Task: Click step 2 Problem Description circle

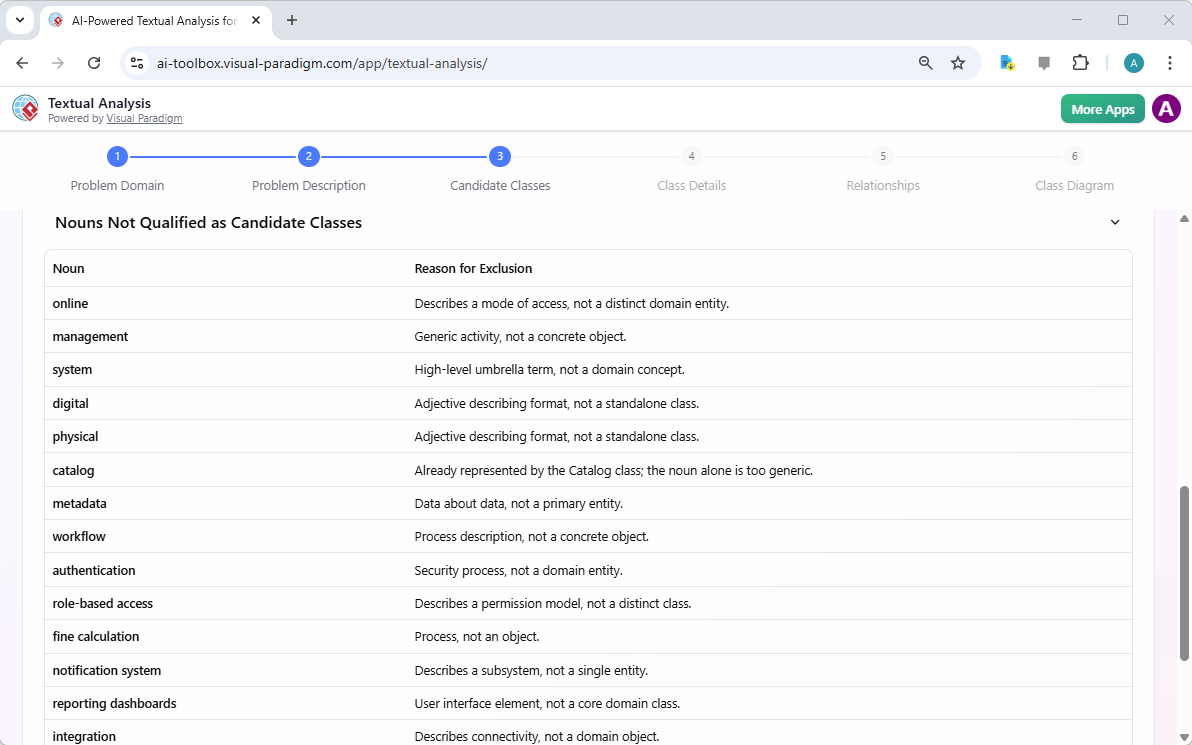Action: pos(308,156)
